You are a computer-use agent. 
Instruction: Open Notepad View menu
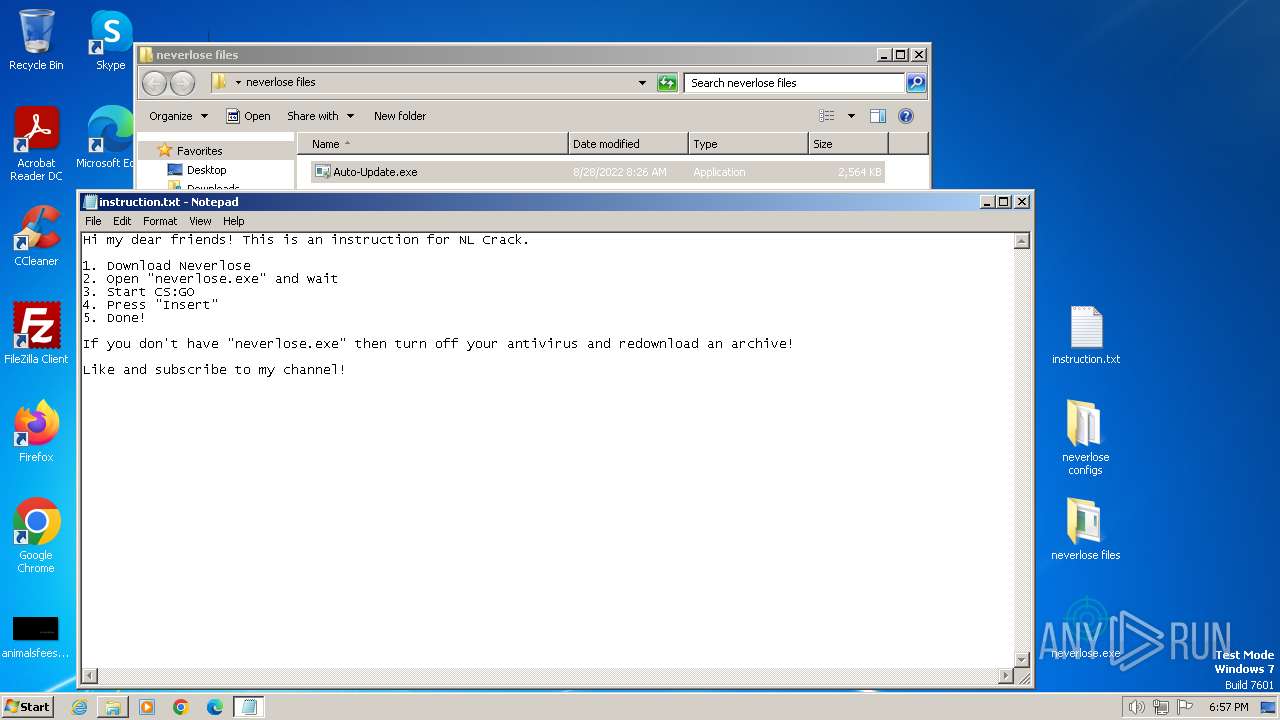tap(200, 221)
